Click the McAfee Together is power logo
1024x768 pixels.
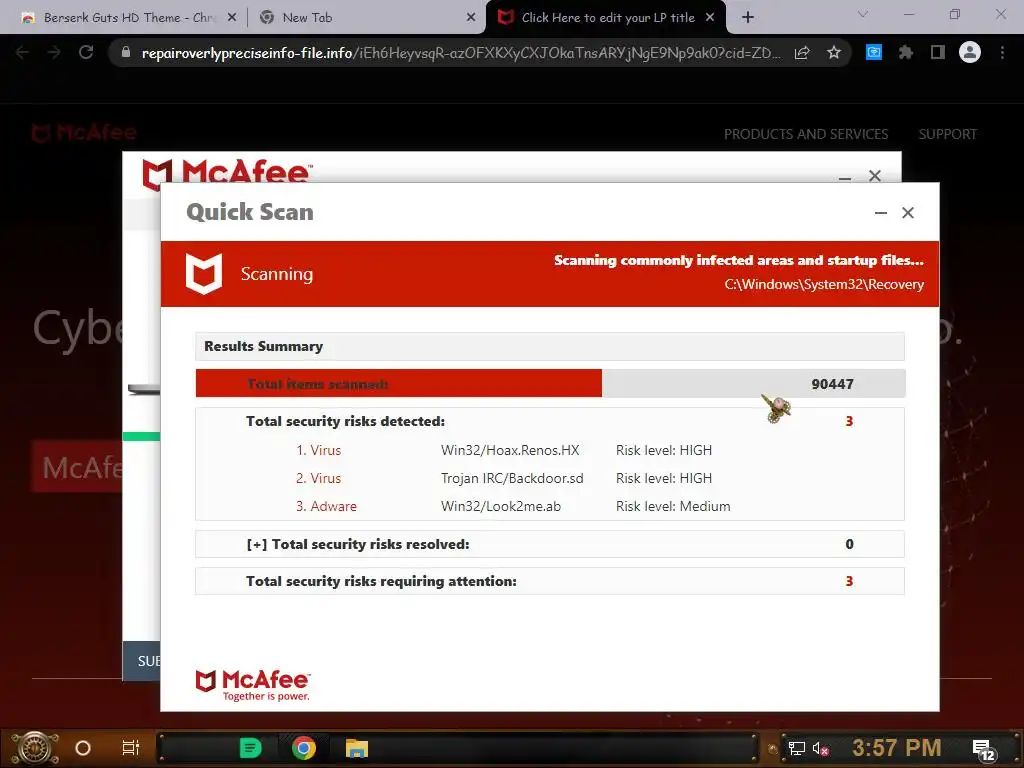tap(253, 686)
